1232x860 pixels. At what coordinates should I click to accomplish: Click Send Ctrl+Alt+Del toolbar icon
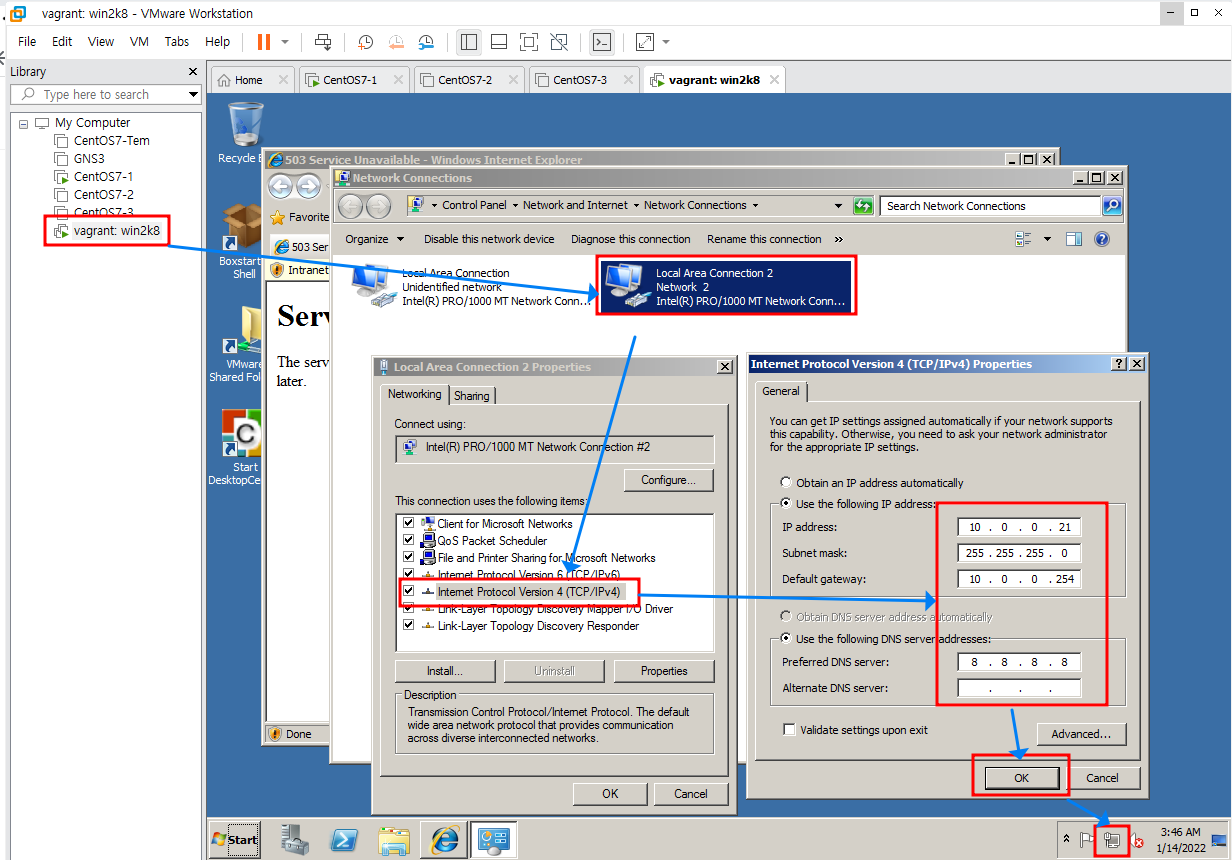[323, 42]
